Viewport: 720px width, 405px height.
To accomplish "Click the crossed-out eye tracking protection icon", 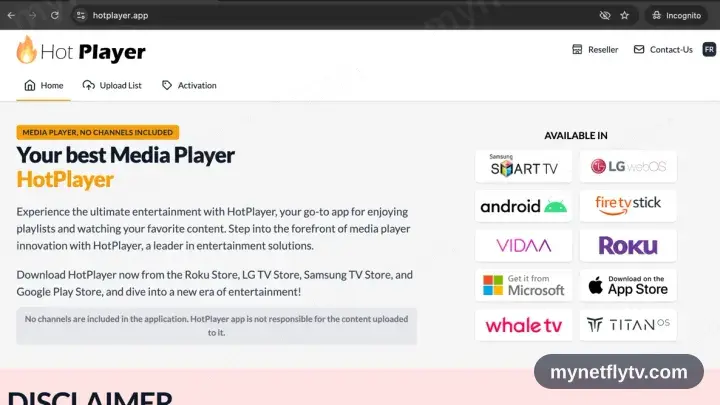I will (x=605, y=15).
